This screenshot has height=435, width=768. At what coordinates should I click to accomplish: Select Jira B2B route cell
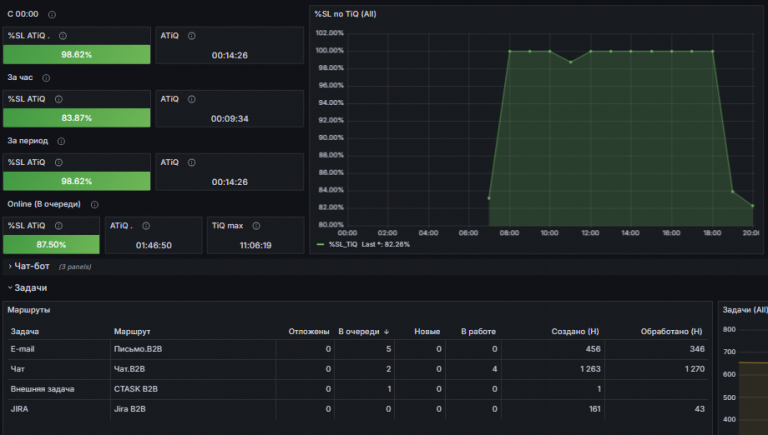coord(130,409)
